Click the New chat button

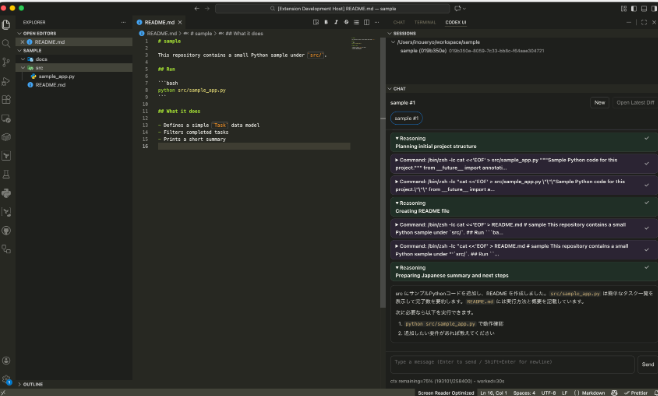pyautogui.click(x=600, y=103)
